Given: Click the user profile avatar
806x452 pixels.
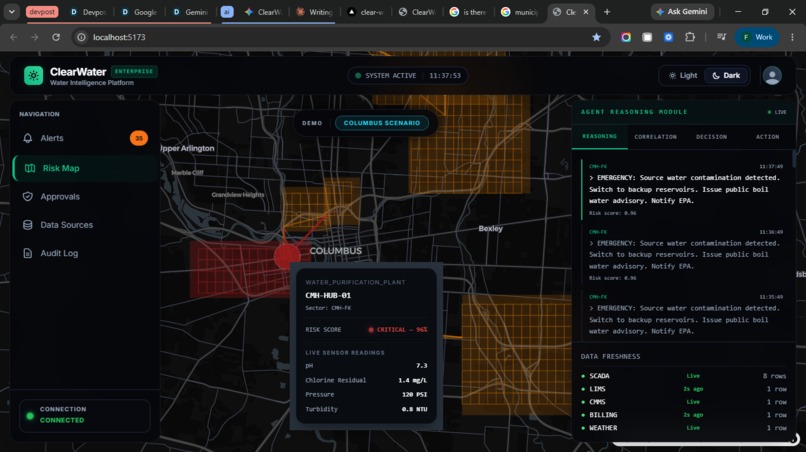Looking at the screenshot, I should coord(772,76).
